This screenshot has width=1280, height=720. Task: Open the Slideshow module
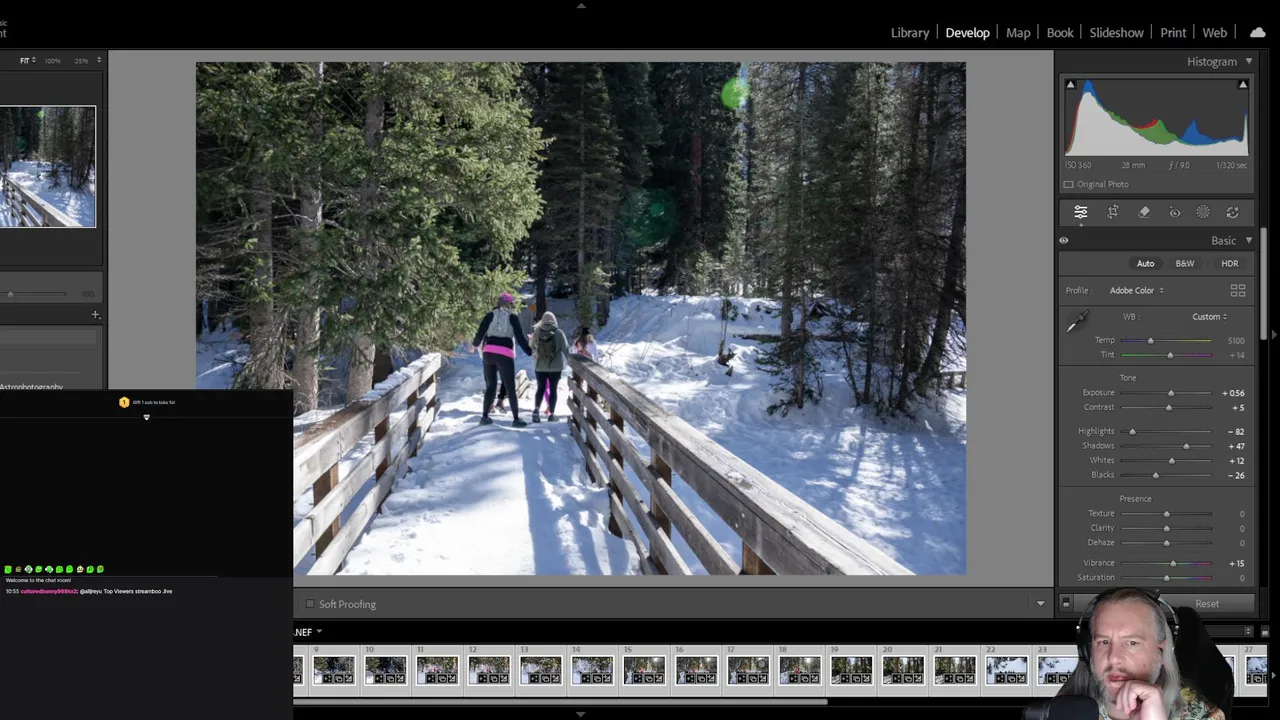(1116, 32)
